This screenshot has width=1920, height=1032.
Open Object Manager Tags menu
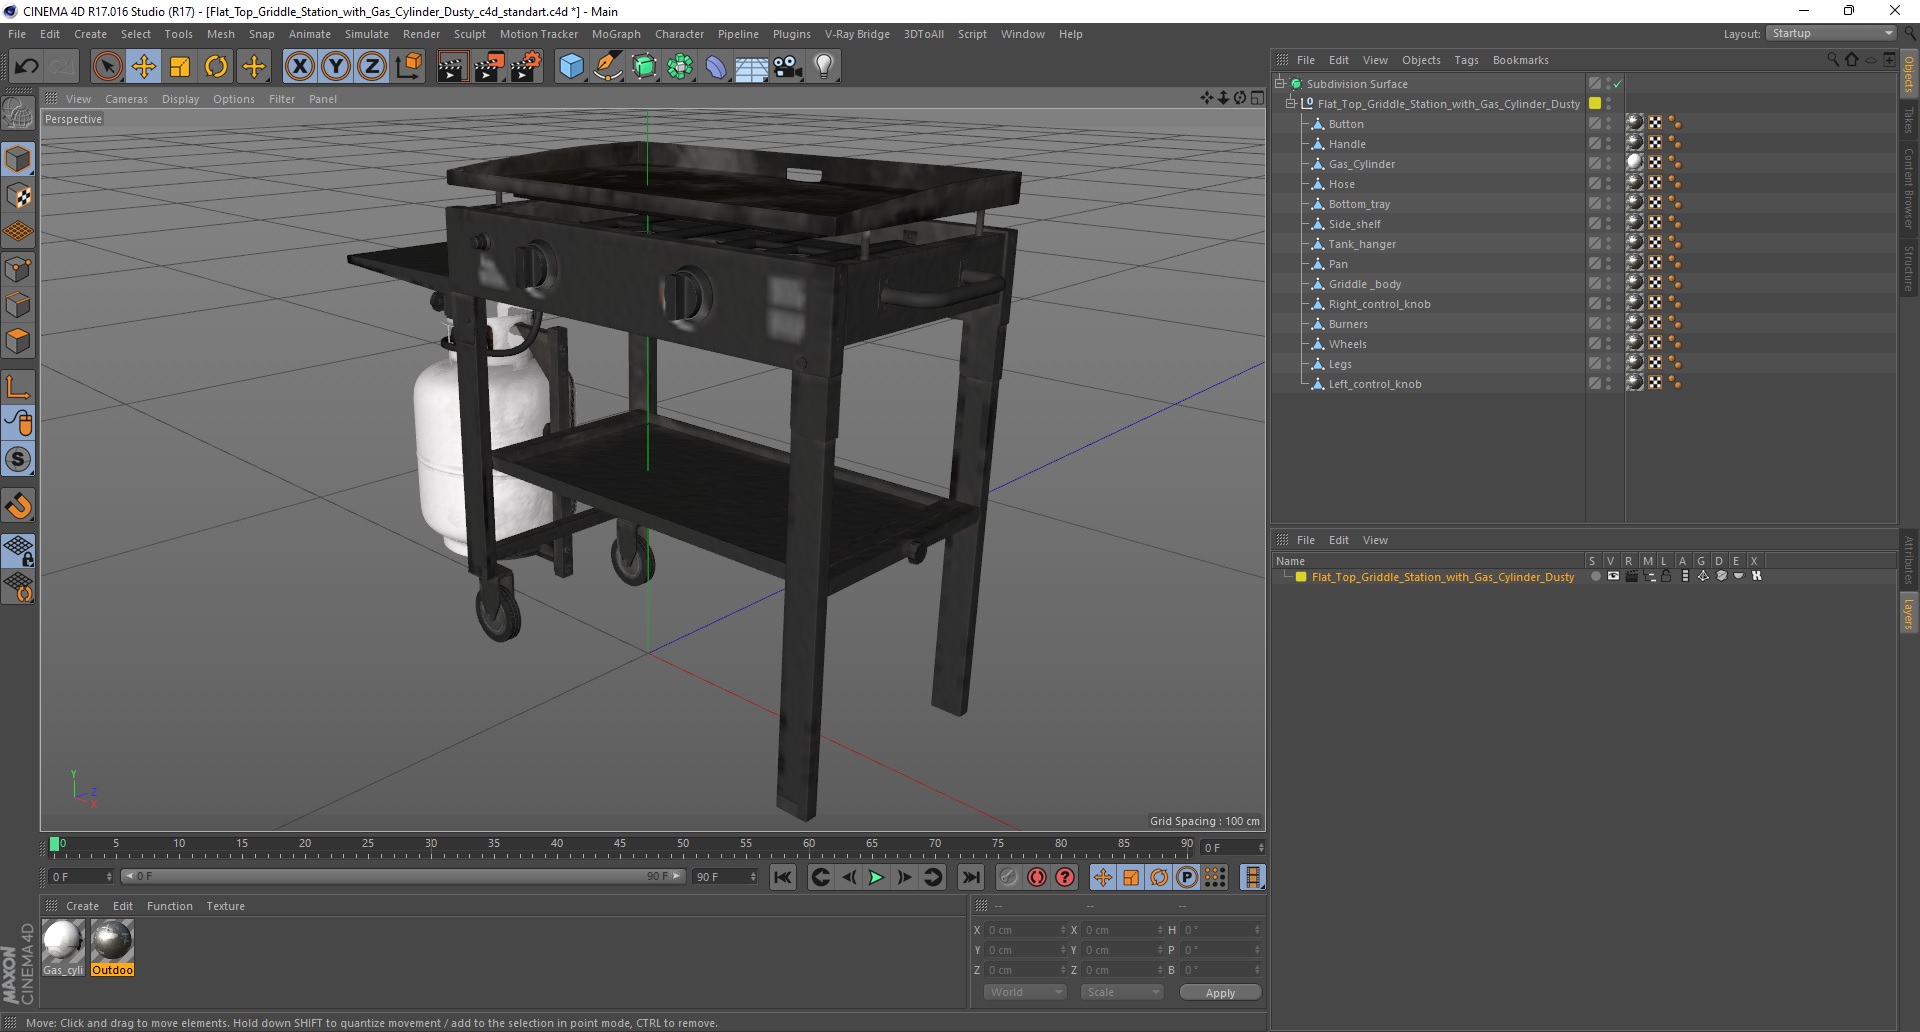pos(1466,60)
